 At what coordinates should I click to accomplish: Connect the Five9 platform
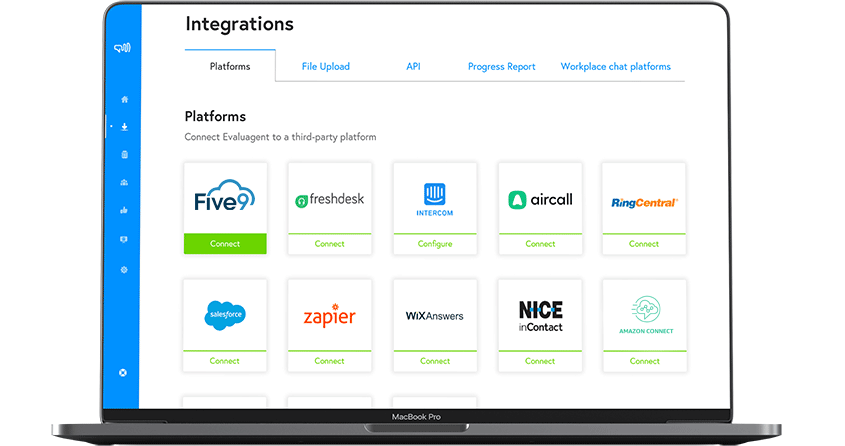coord(225,243)
